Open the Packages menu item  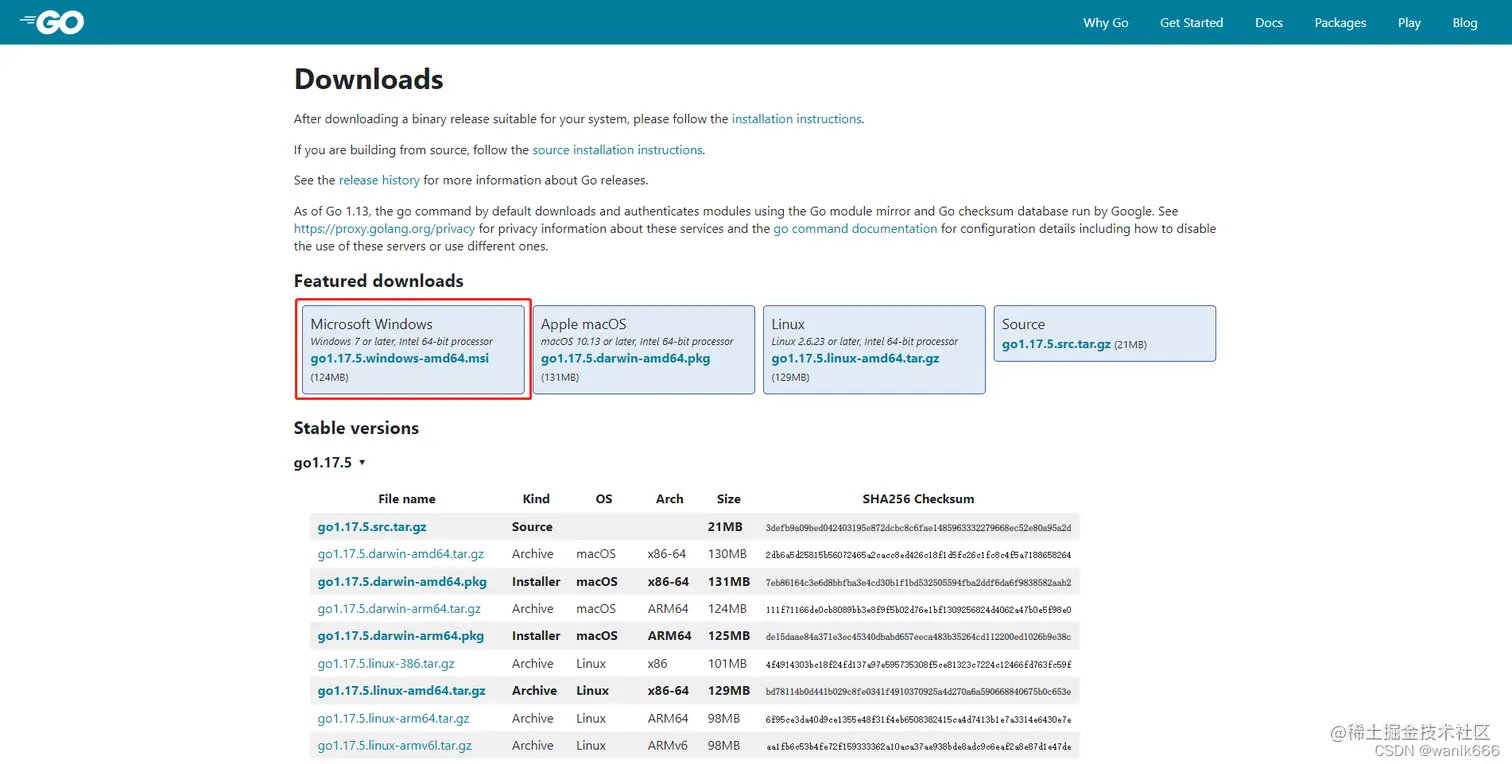[x=1340, y=23]
